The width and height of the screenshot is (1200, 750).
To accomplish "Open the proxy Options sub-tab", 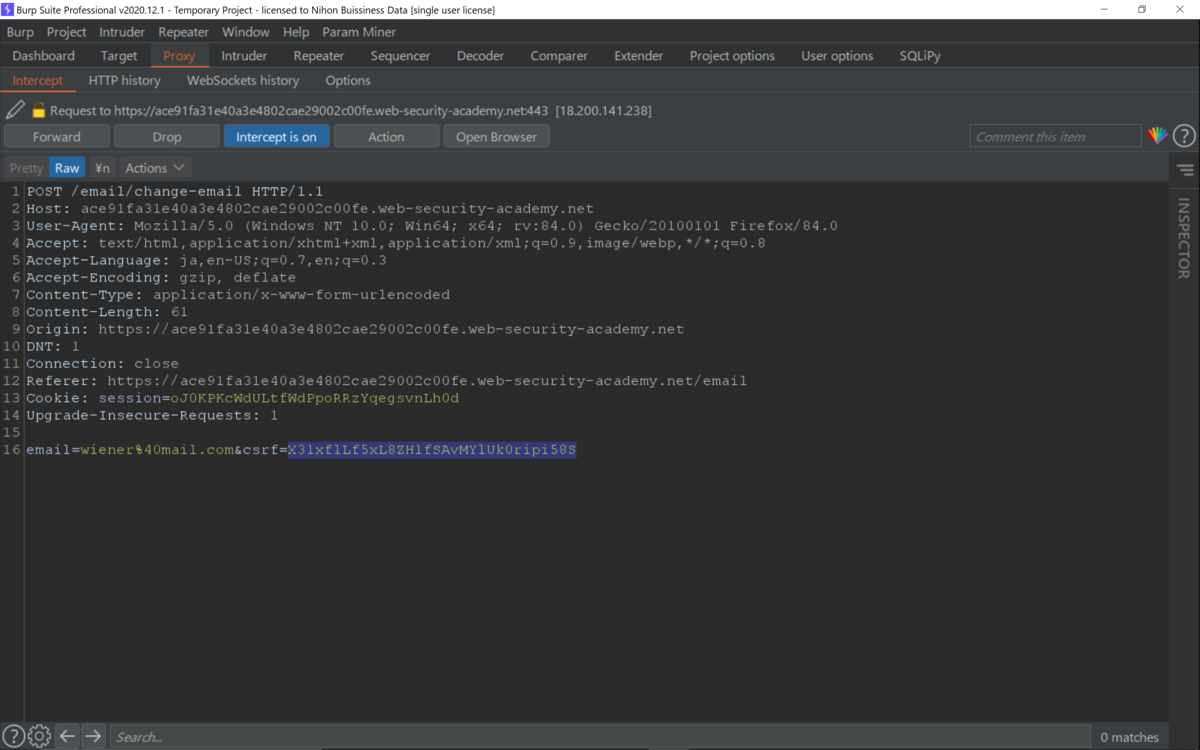I will [x=348, y=80].
